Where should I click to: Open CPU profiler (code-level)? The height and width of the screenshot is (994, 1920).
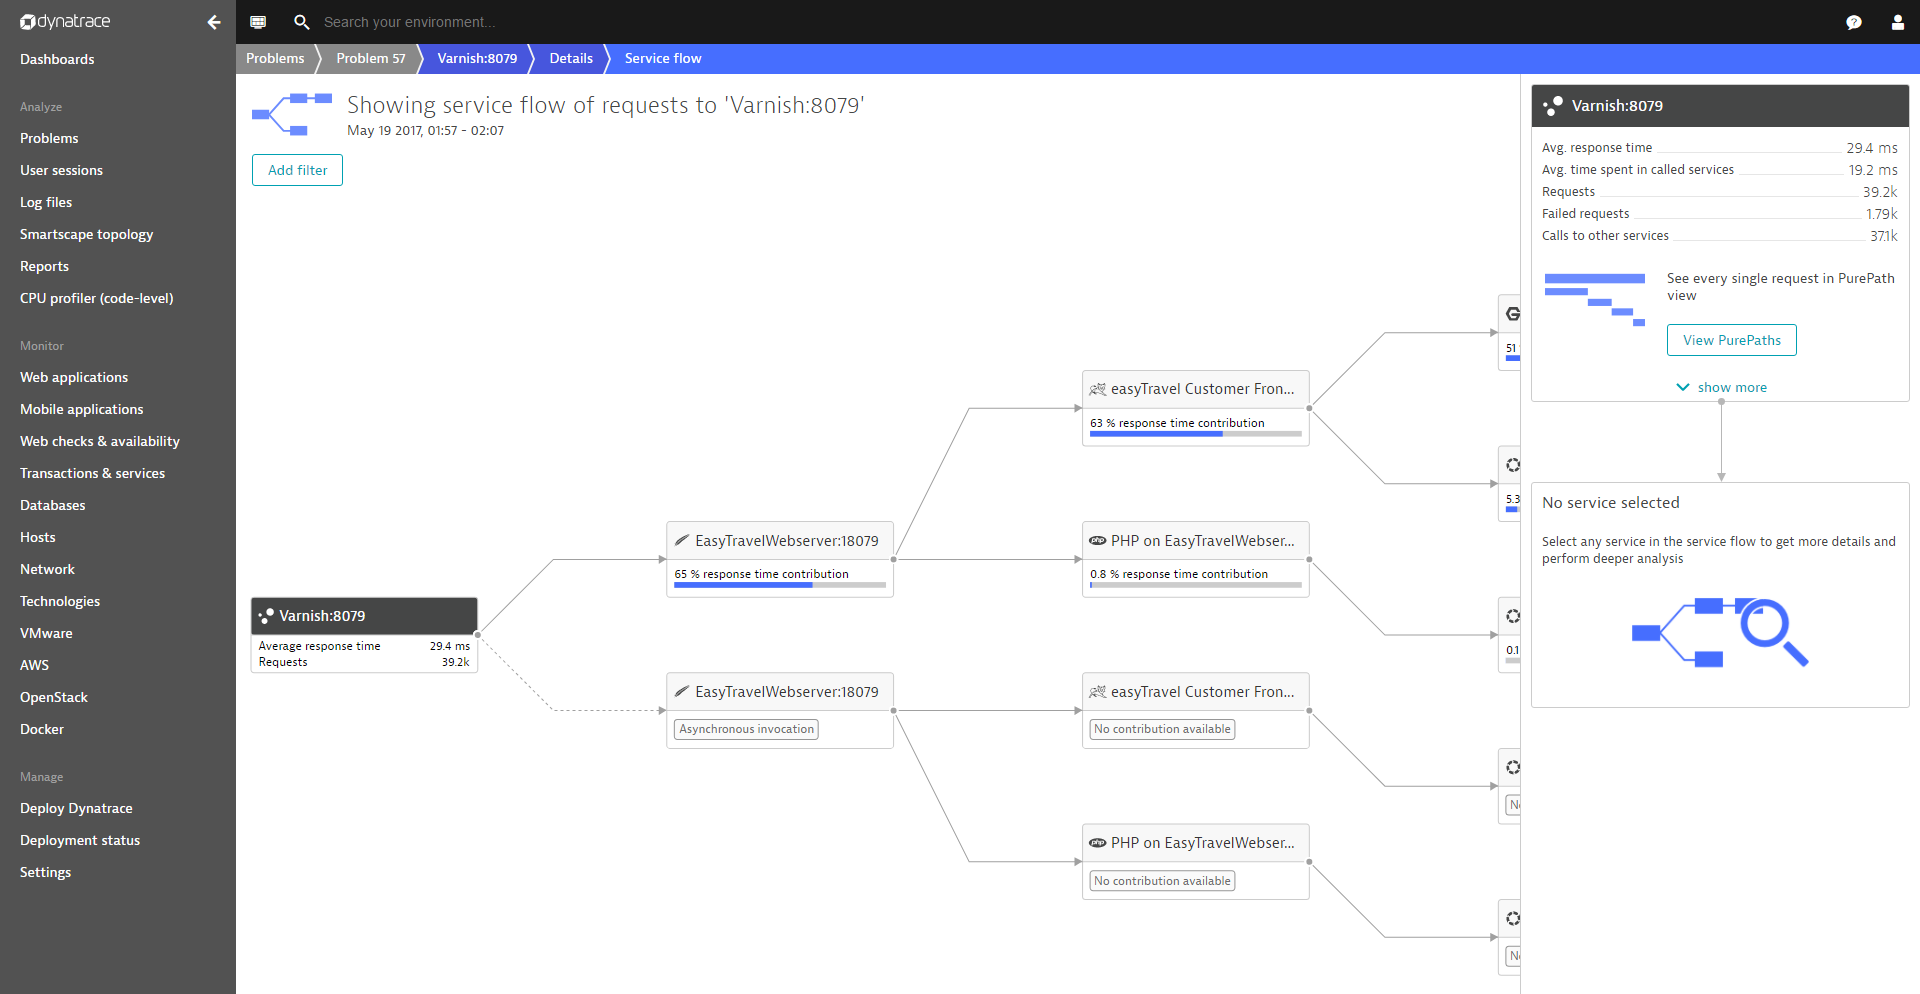click(x=96, y=299)
